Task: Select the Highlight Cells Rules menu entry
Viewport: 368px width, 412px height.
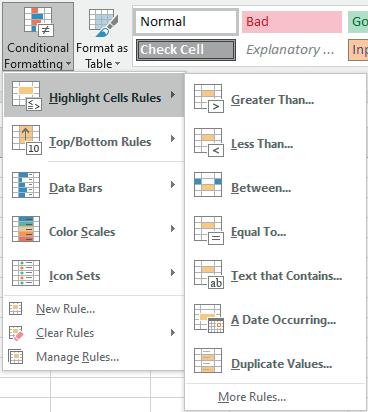Action: click(94, 96)
